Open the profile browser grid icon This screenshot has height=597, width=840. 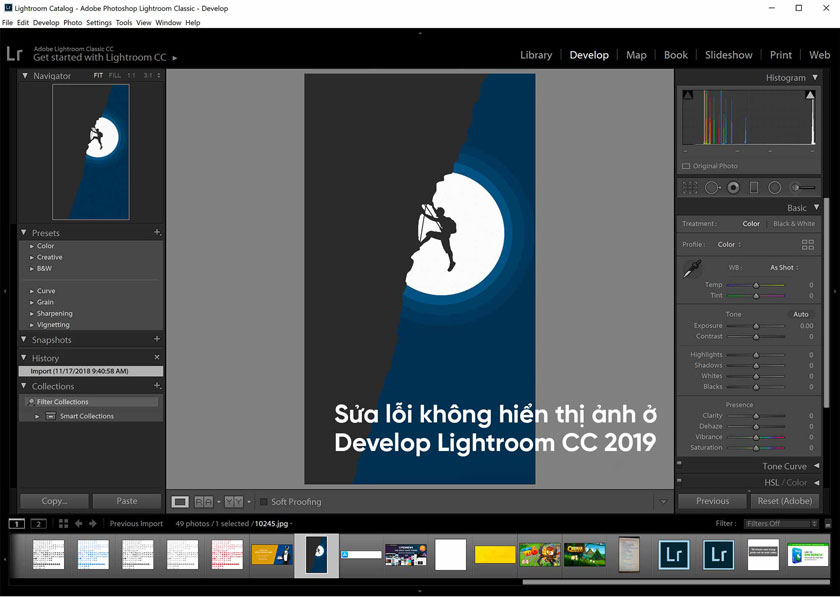(x=808, y=245)
